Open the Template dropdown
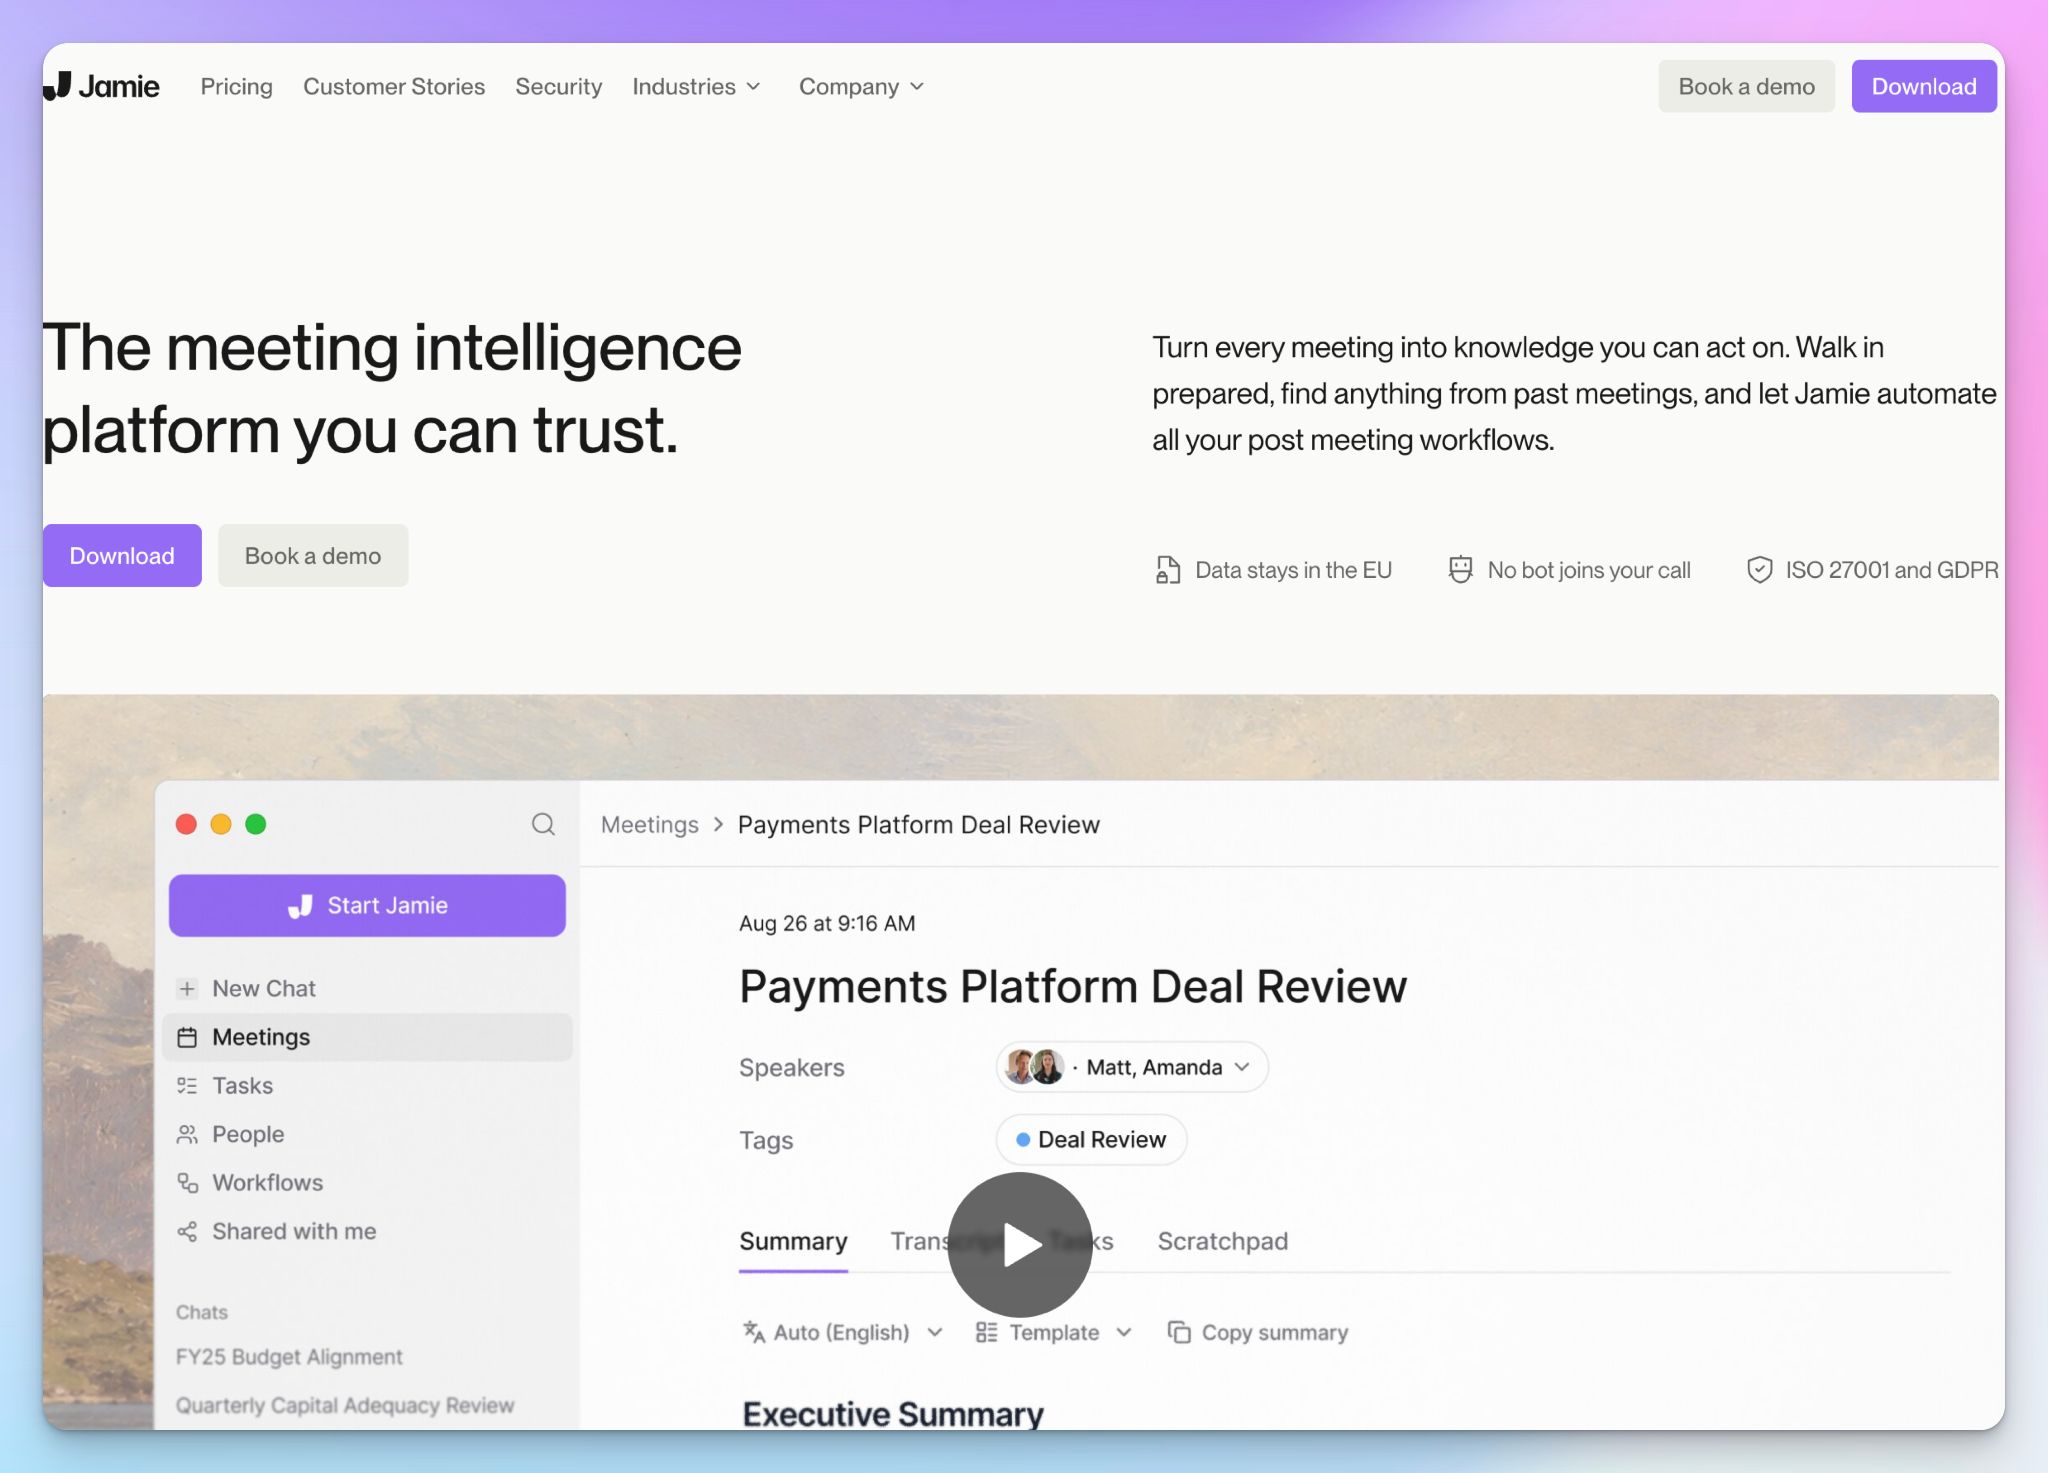2048x1473 pixels. (x=1054, y=1332)
